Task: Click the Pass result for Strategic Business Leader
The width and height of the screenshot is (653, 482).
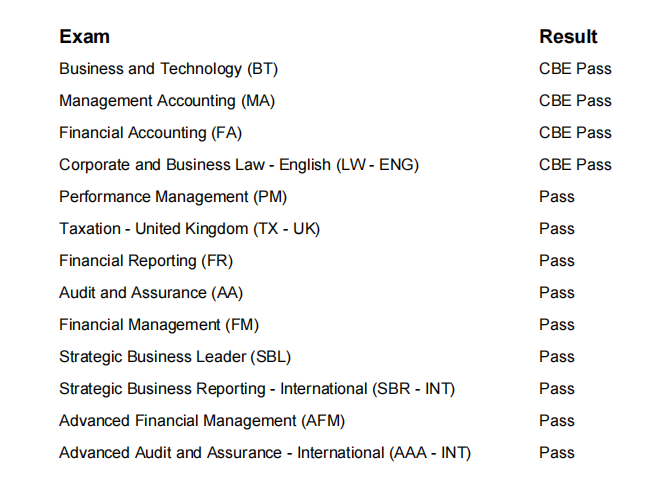Action: 557,357
